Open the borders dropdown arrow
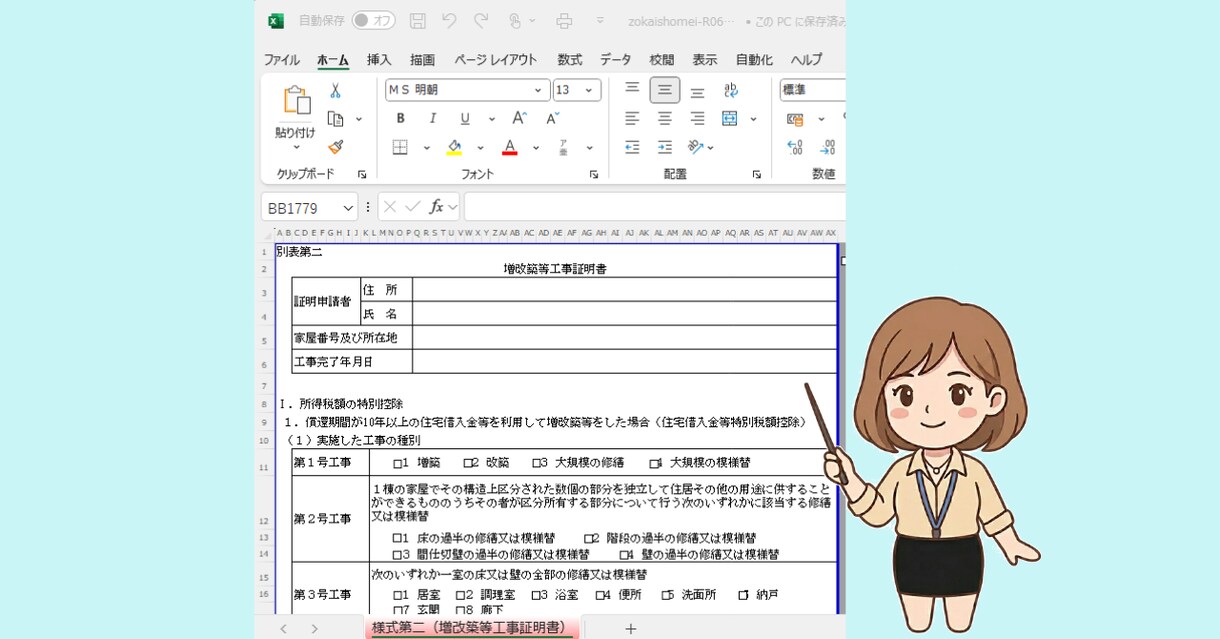1220x639 pixels. tap(427, 147)
